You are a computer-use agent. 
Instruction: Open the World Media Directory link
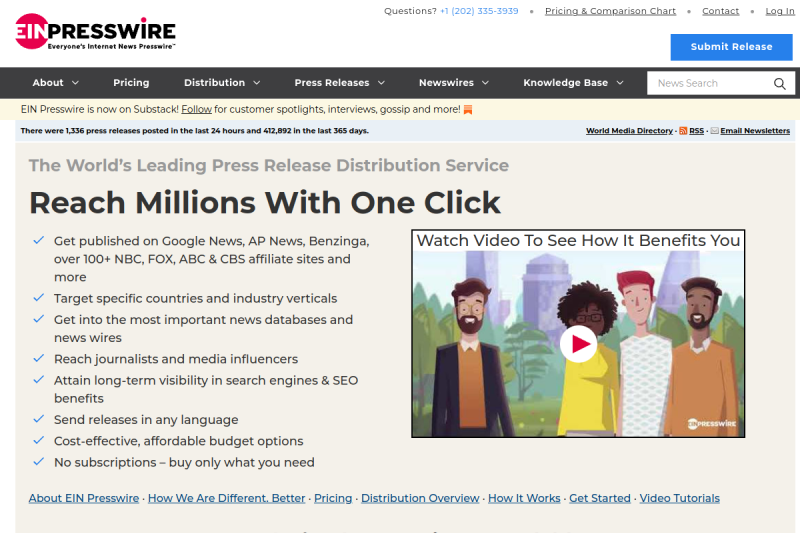click(x=629, y=131)
